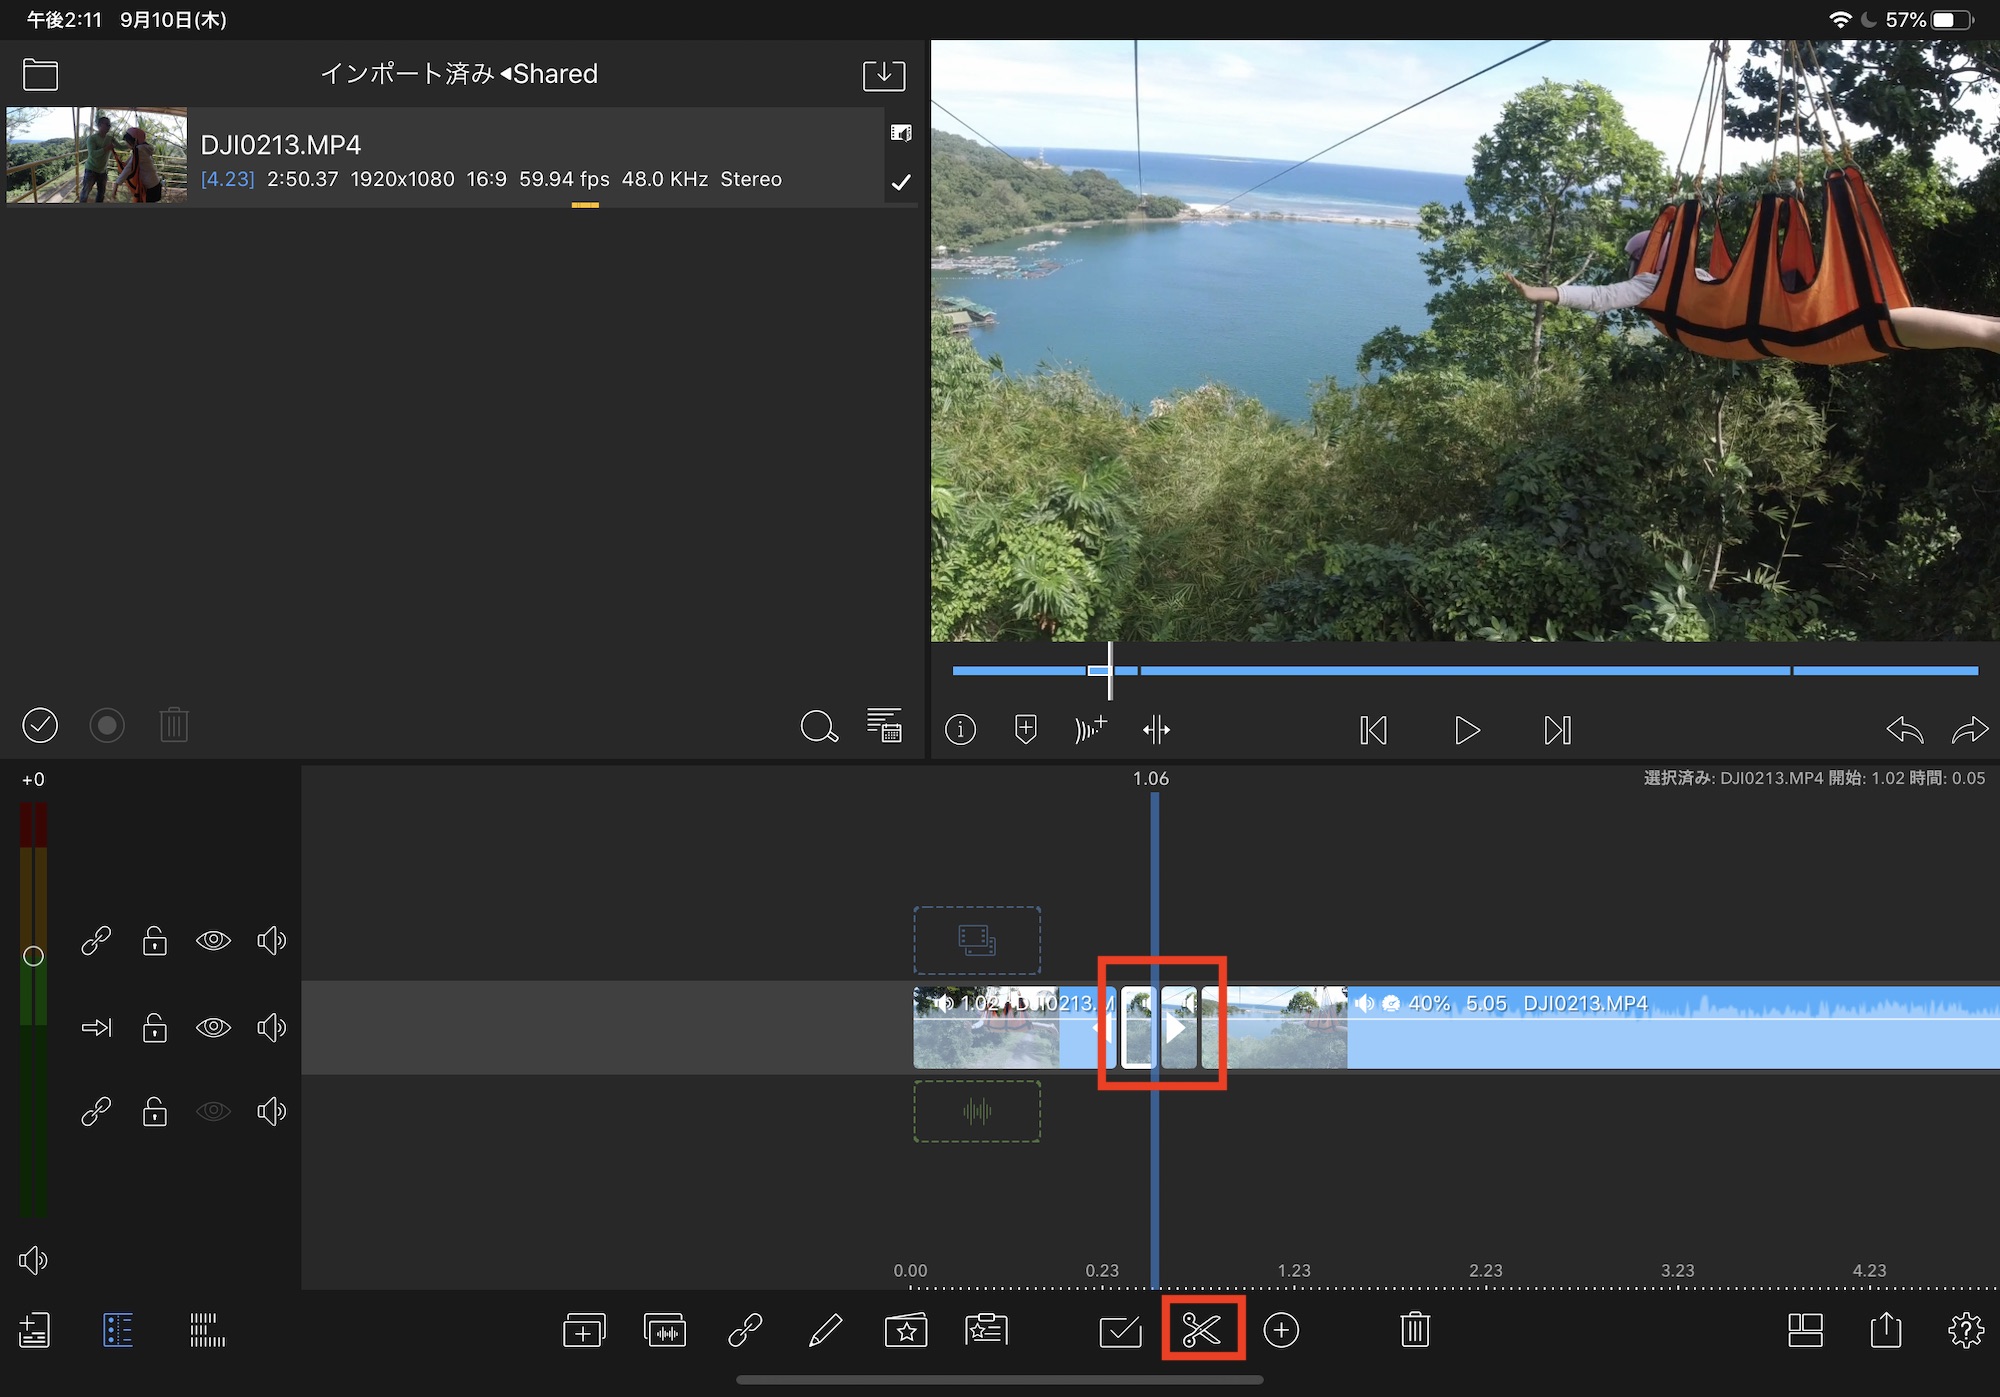Open the titles star-clip icon

click(x=906, y=1330)
